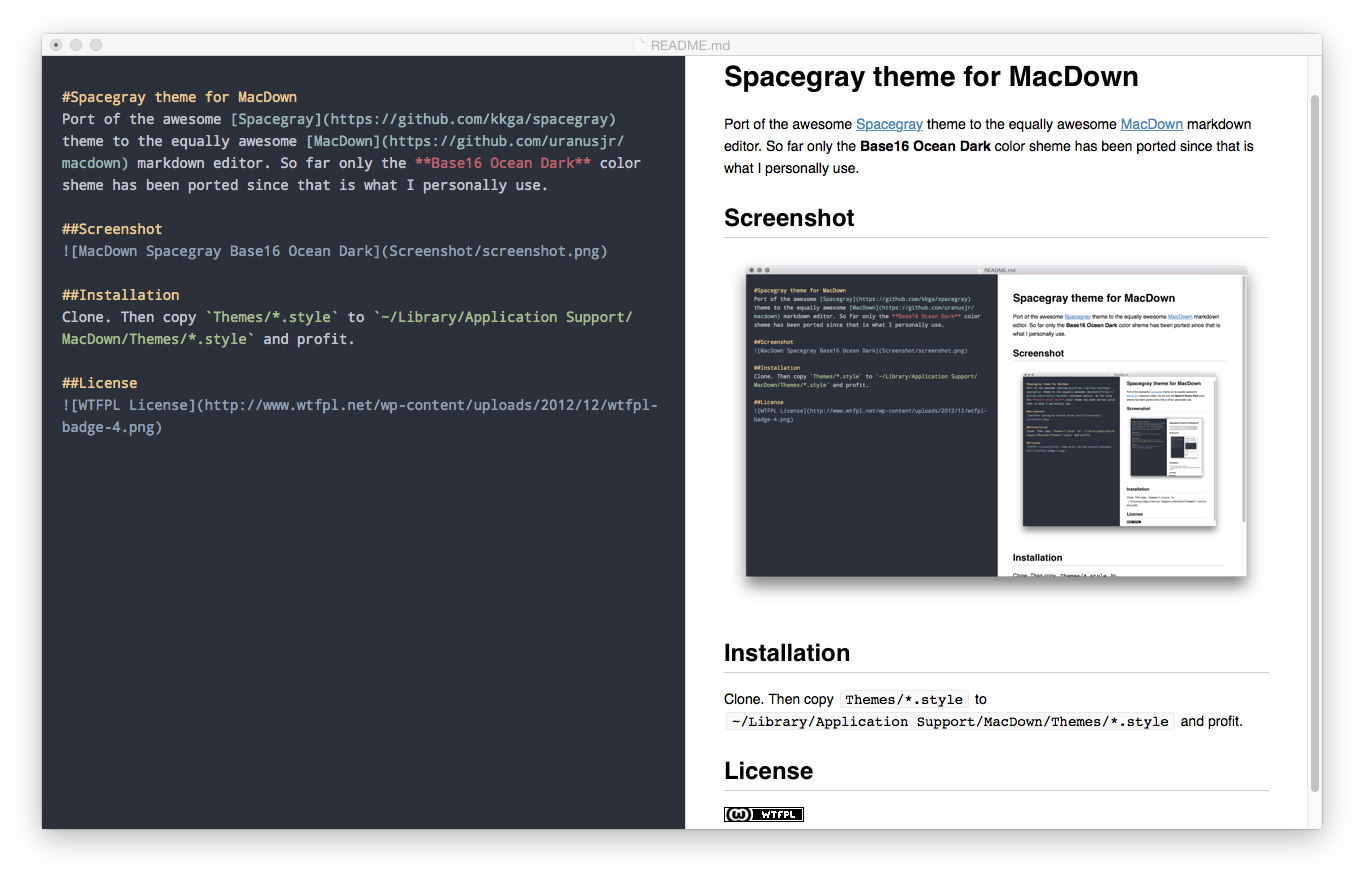This screenshot has height=879, width=1364.
Task: Click the WTFPL license badge image
Action: (764, 814)
